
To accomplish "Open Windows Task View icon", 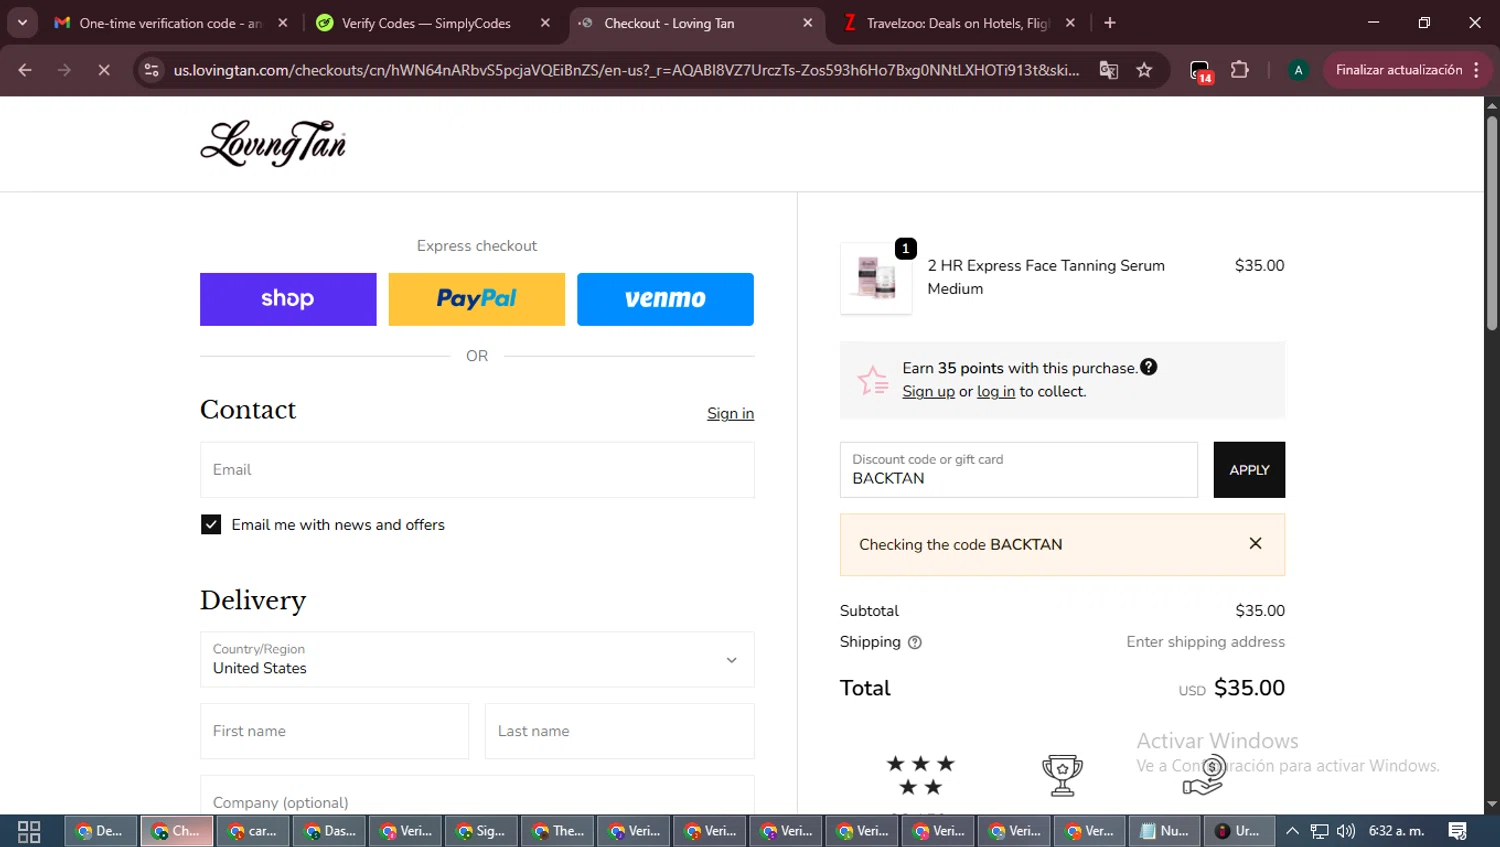I will (29, 831).
